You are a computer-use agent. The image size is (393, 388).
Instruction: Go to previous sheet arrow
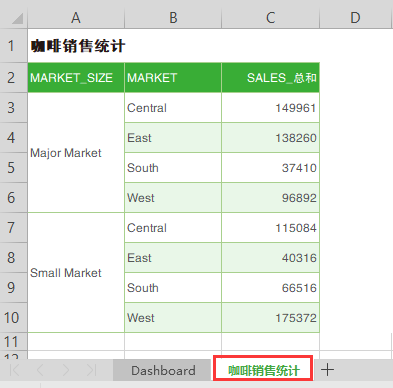tap(40, 370)
